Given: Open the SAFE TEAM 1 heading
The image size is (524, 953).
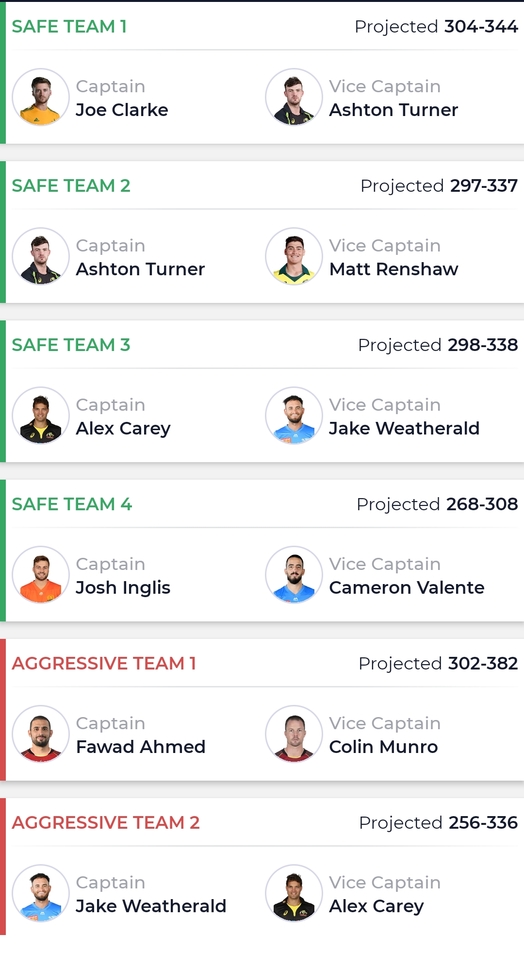Looking at the screenshot, I should 69,27.
